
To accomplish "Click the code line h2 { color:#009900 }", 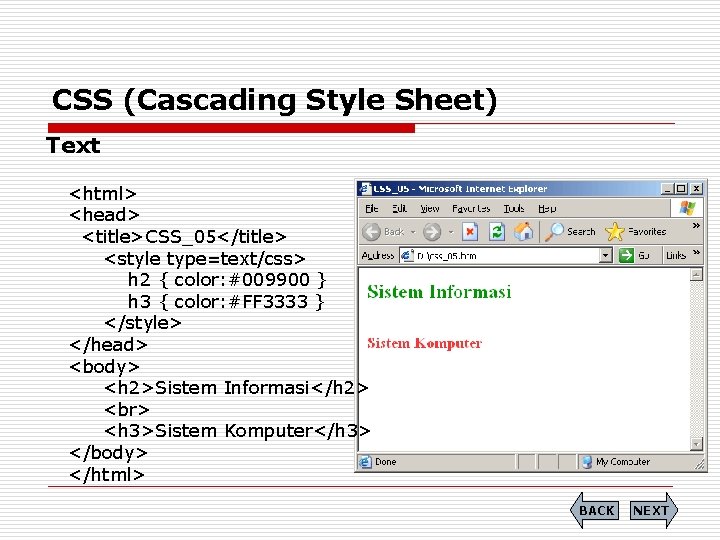I will 227,280.
